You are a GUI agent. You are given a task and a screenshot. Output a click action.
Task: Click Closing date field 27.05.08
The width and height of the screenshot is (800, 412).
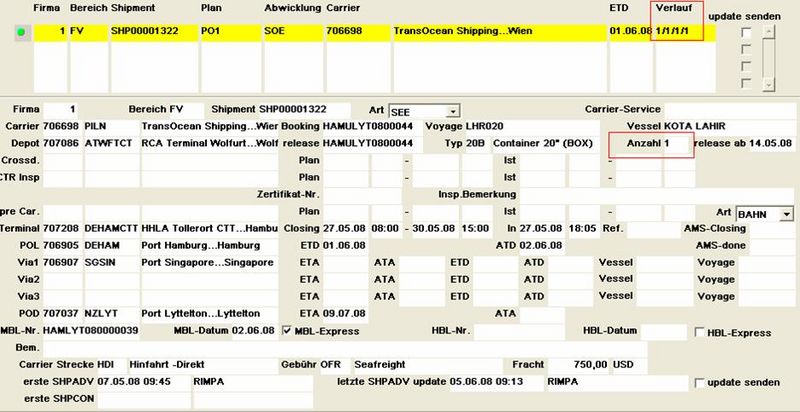point(345,228)
